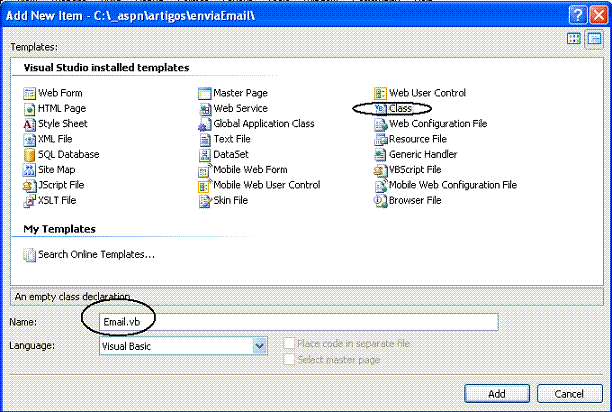612x412 pixels.
Task: Click the Cancel button
Action: point(569,394)
